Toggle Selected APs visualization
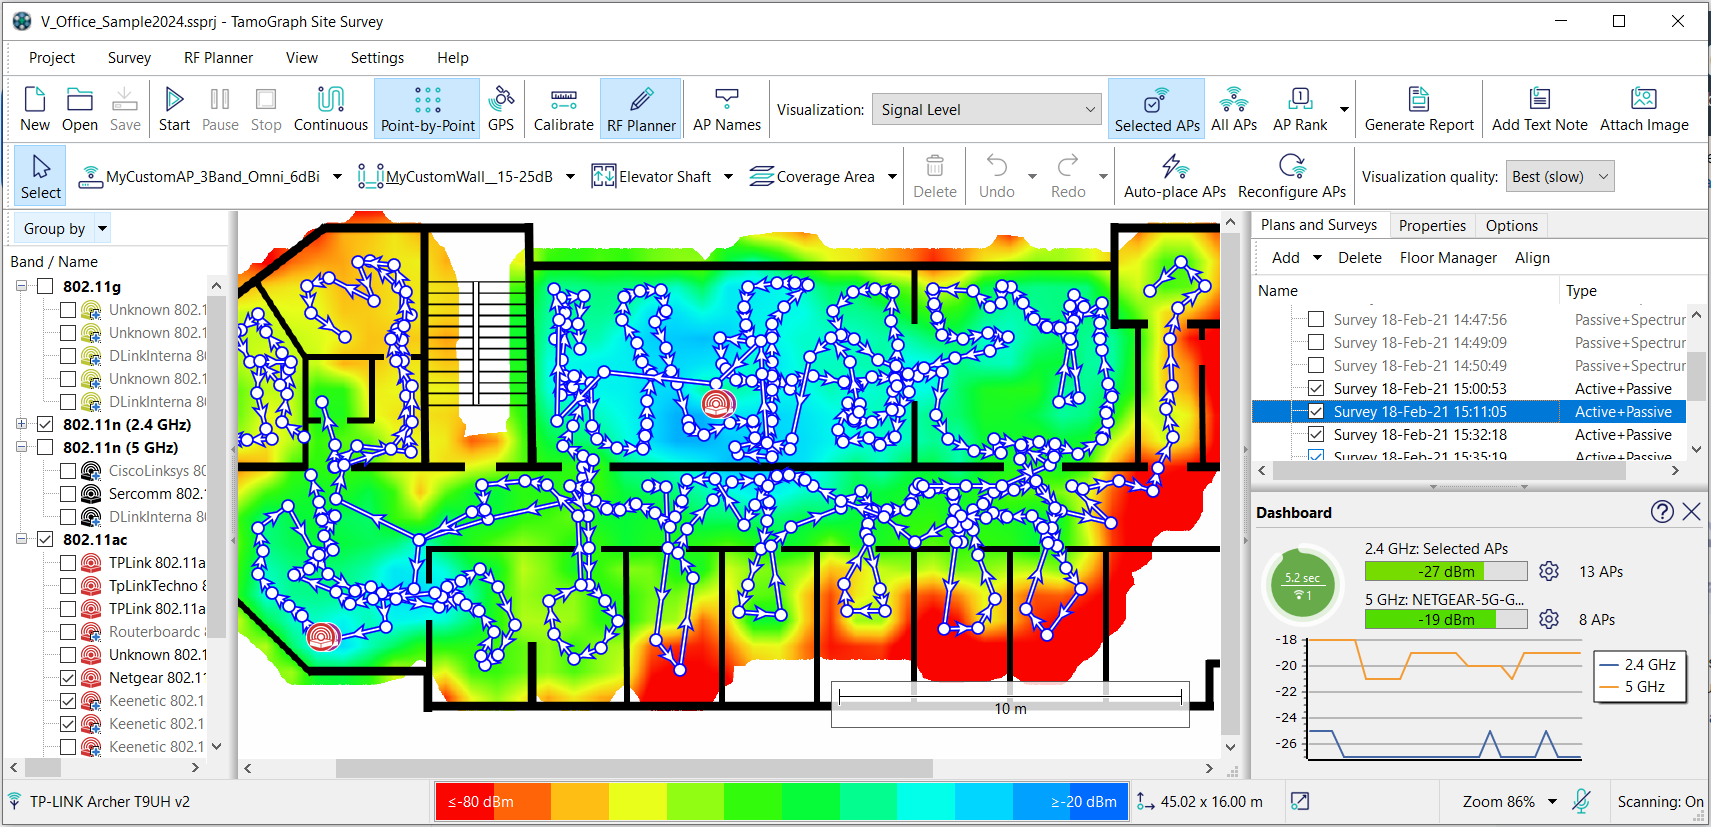This screenshot has width=1711, height=827. pos(1157,108)
